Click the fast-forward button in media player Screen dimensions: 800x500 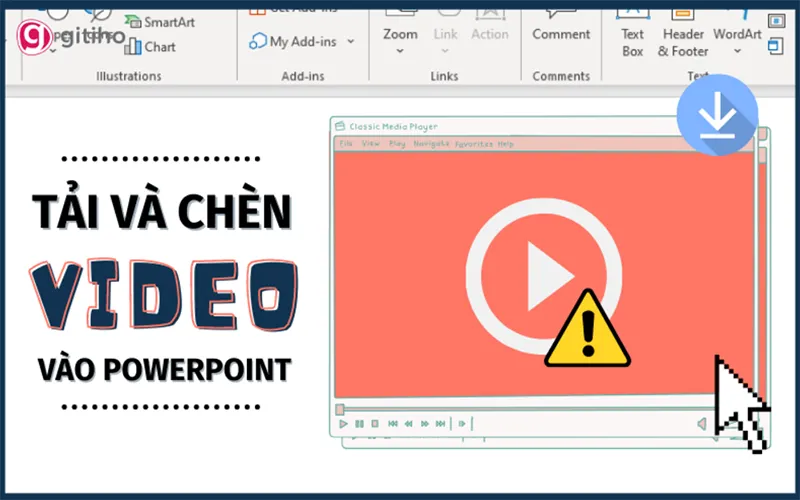click(425, 424)
